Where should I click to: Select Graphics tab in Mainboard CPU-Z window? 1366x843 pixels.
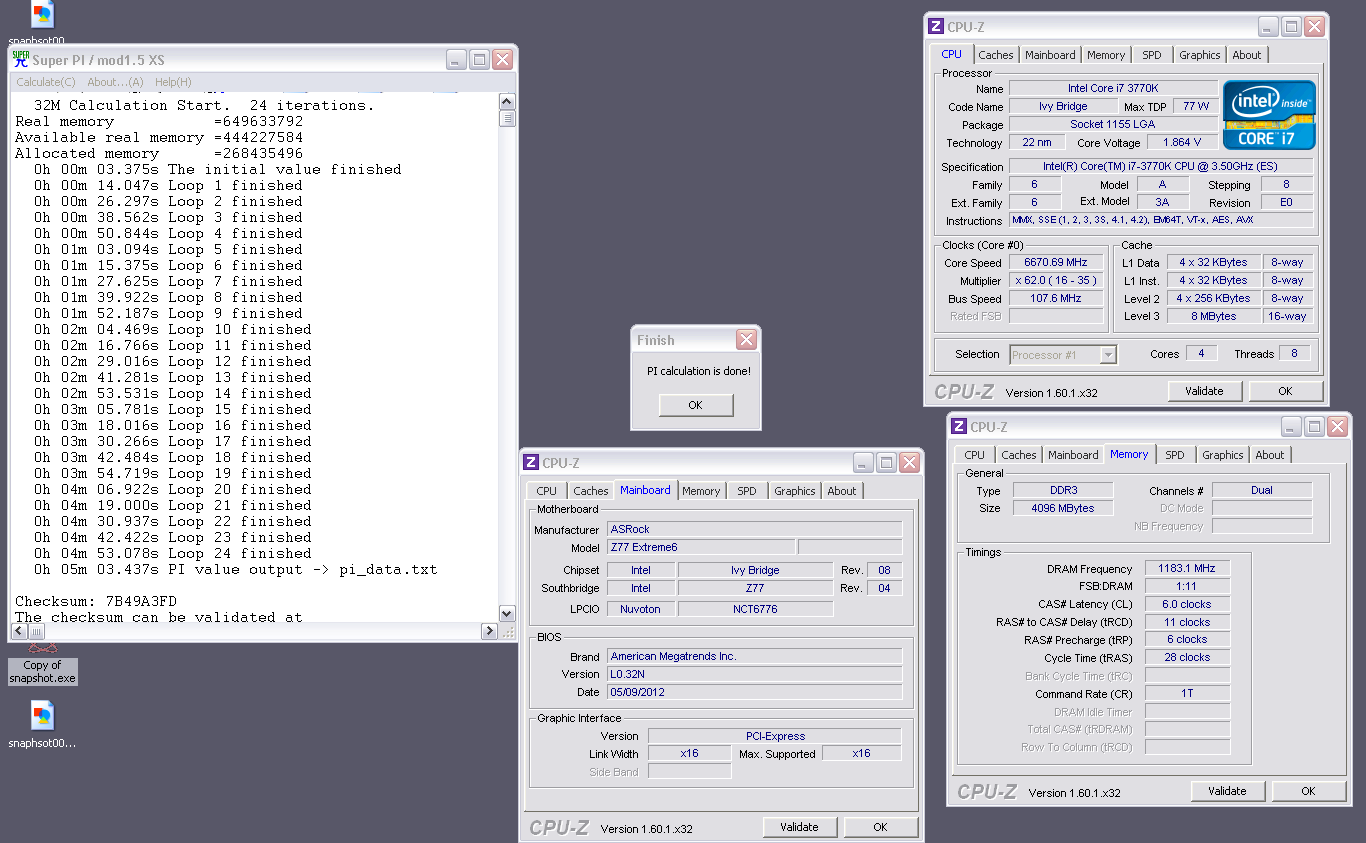coord(795,491)
